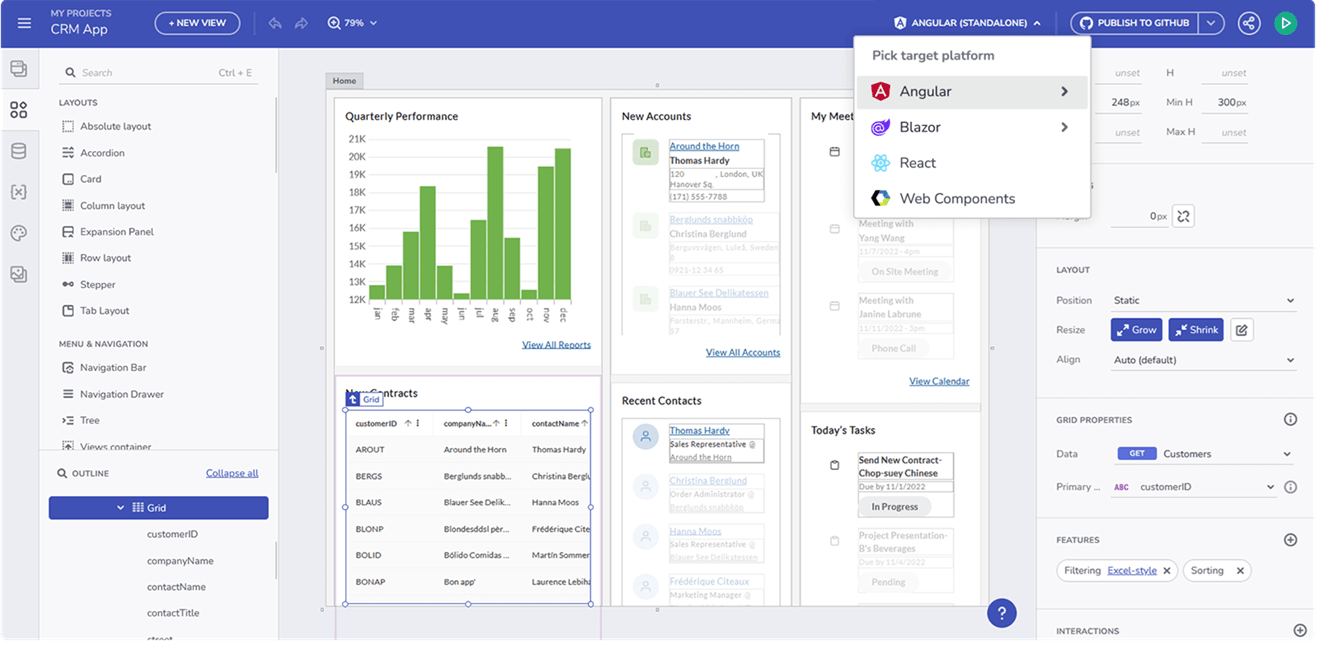The image size is (1319, 645).
Task: Click the New View button
Action: point(197,23)
